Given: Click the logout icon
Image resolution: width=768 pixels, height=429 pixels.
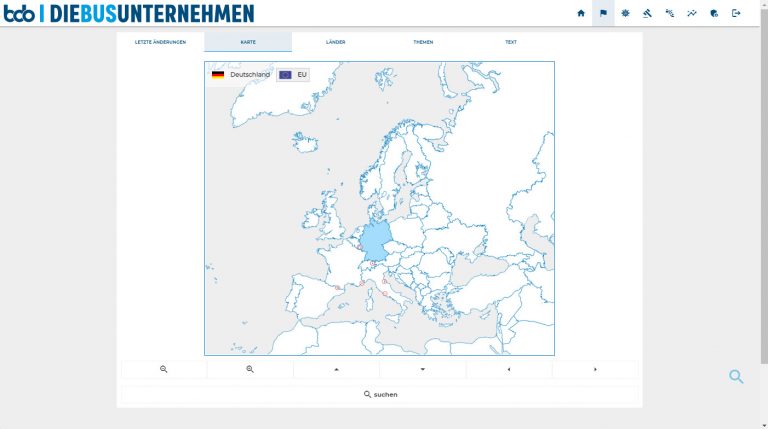Looking at the screenshot, I should [736, 13].
